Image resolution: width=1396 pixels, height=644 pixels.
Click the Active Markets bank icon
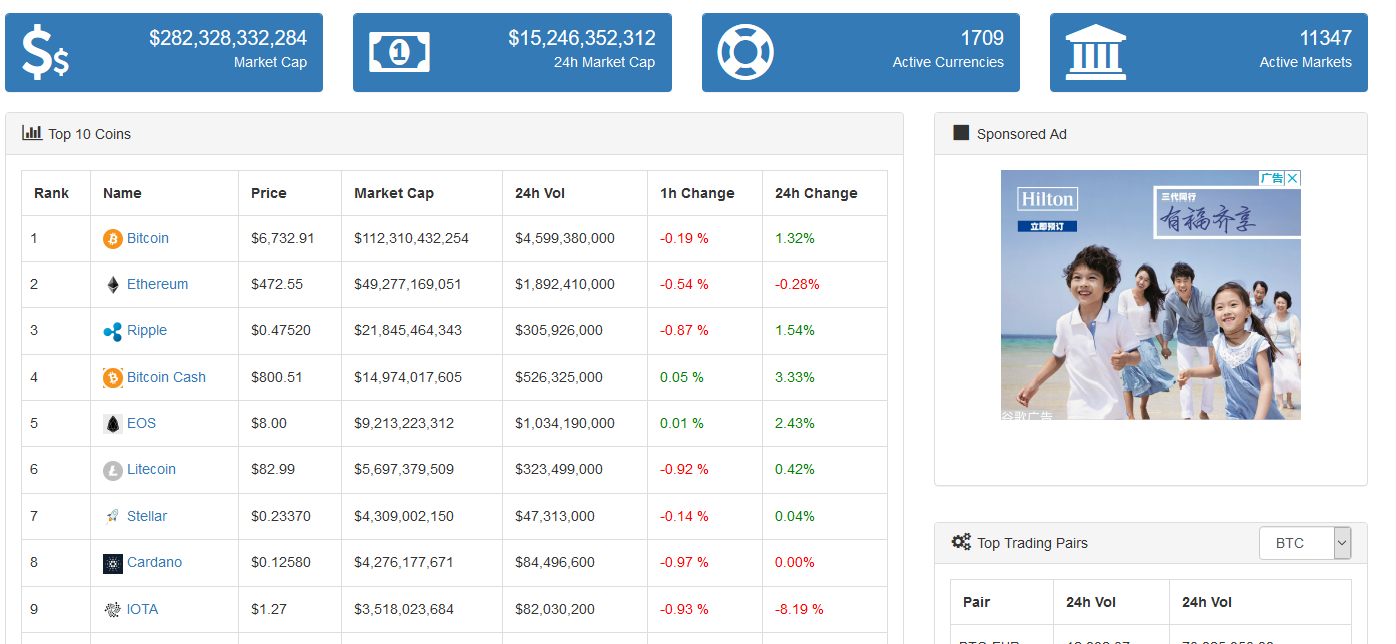tap(1095, 52)
